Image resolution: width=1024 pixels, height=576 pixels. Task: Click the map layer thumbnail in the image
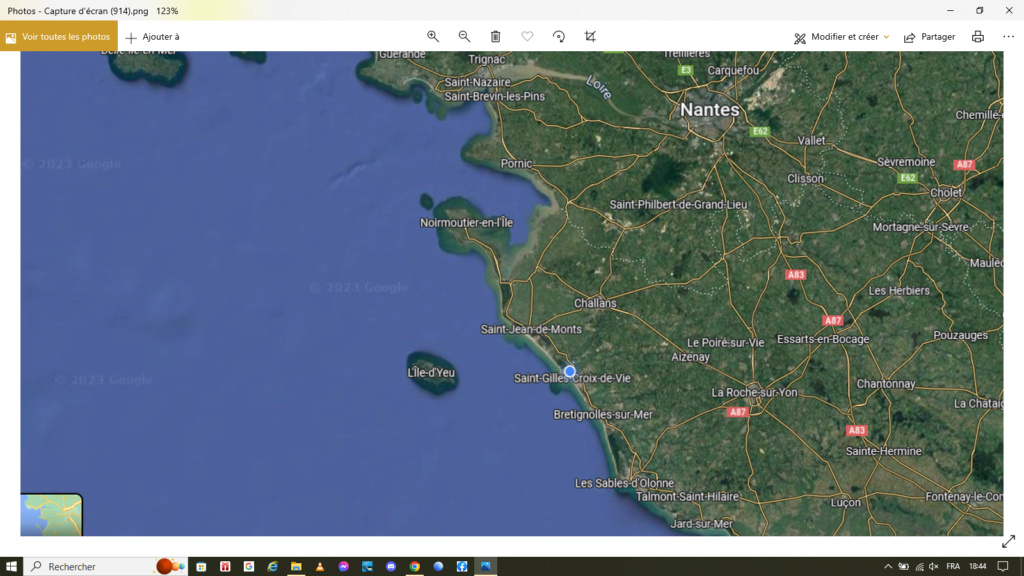52,515
